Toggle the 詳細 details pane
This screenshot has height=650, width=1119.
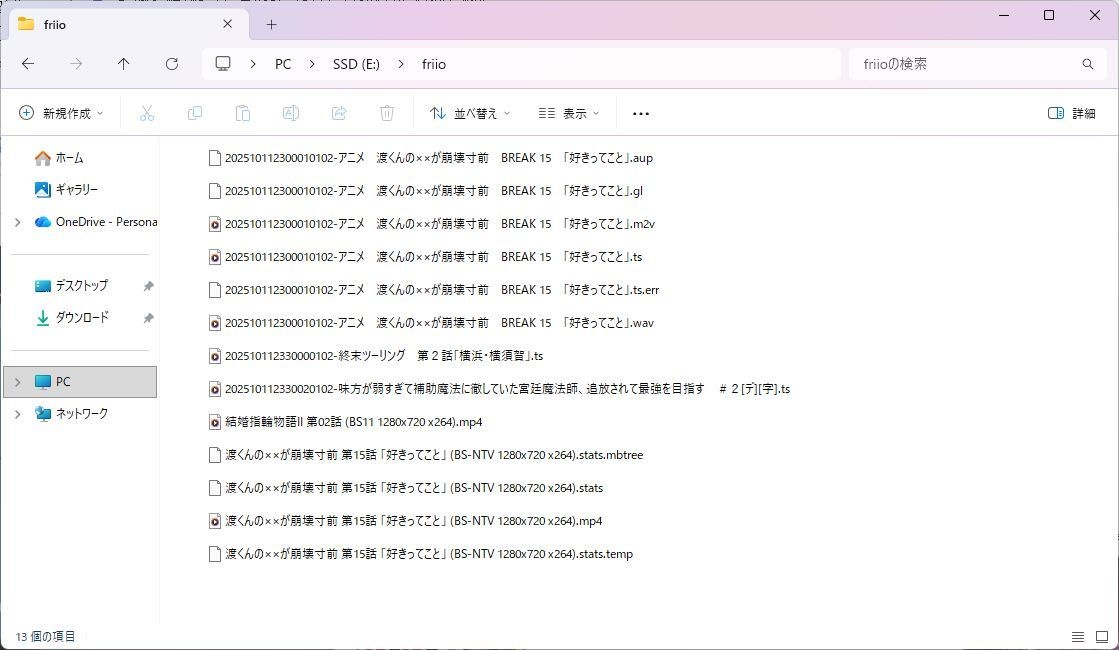click(x=1071, y=114)
